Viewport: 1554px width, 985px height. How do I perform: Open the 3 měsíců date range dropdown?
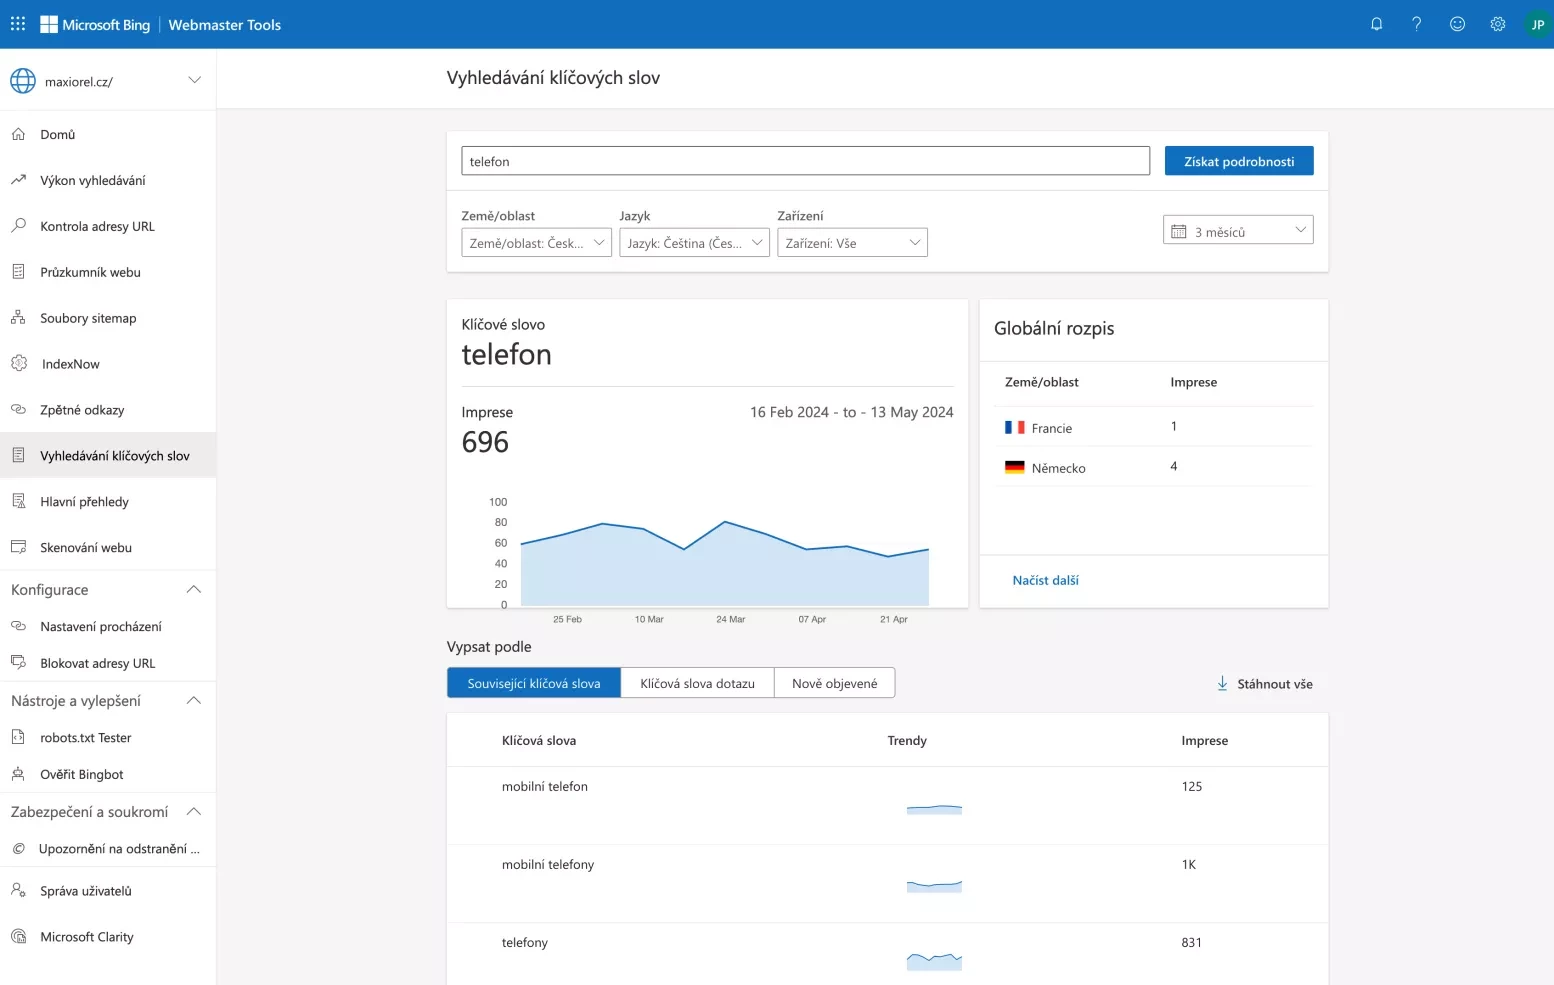1238,230
